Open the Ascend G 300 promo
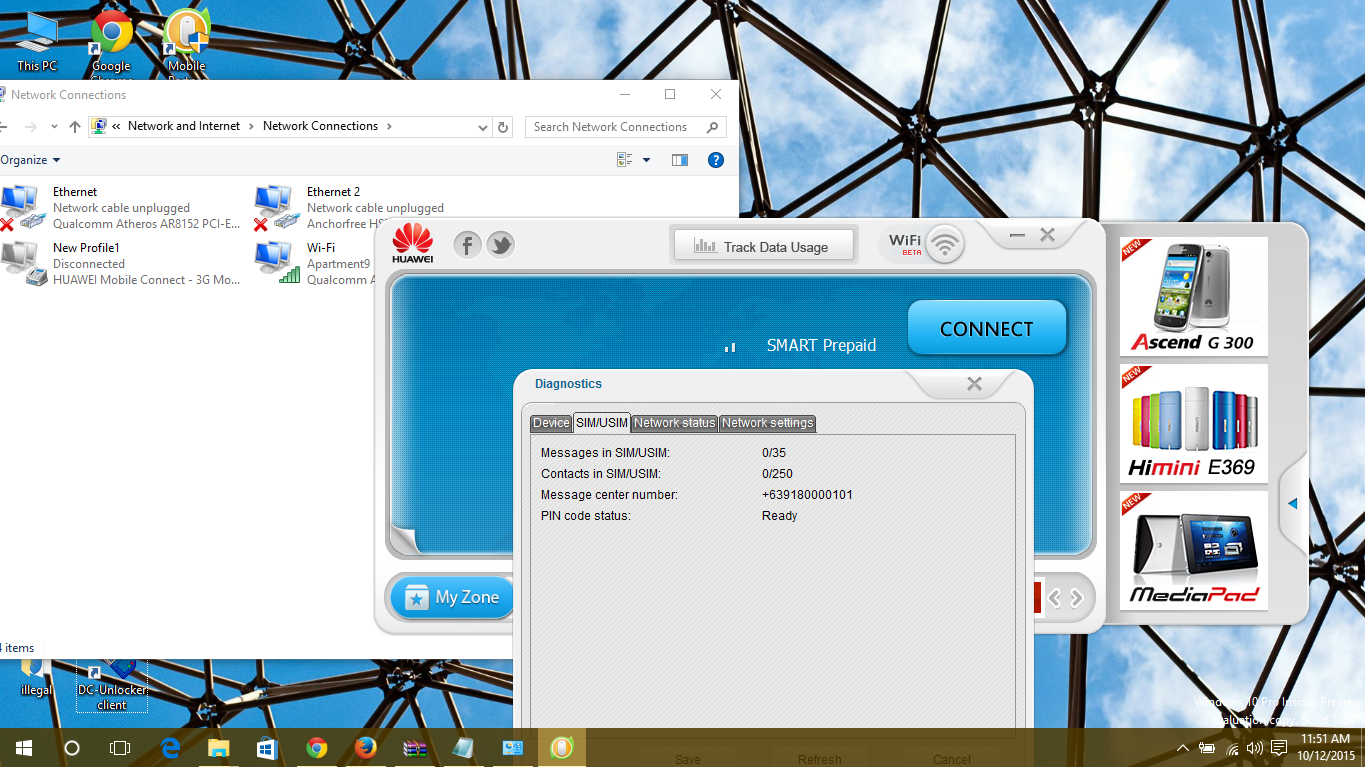 [x=1194, y=297]
